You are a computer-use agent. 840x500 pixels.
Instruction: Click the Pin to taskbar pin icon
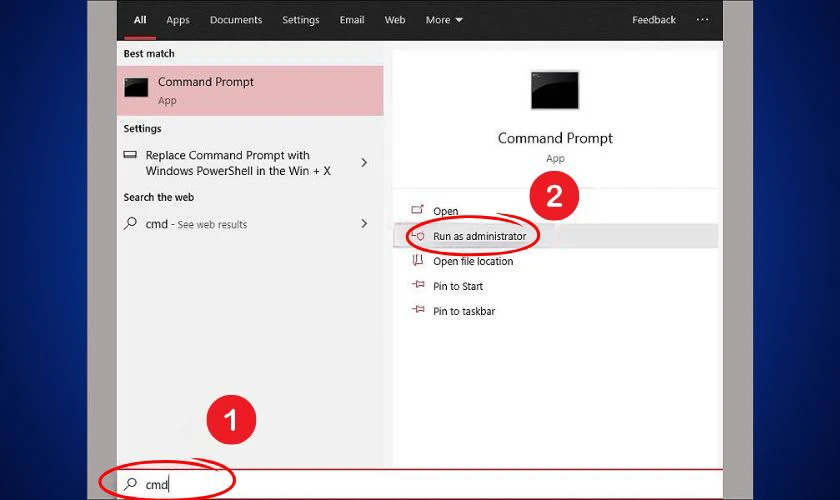click(x=418, y=310)
